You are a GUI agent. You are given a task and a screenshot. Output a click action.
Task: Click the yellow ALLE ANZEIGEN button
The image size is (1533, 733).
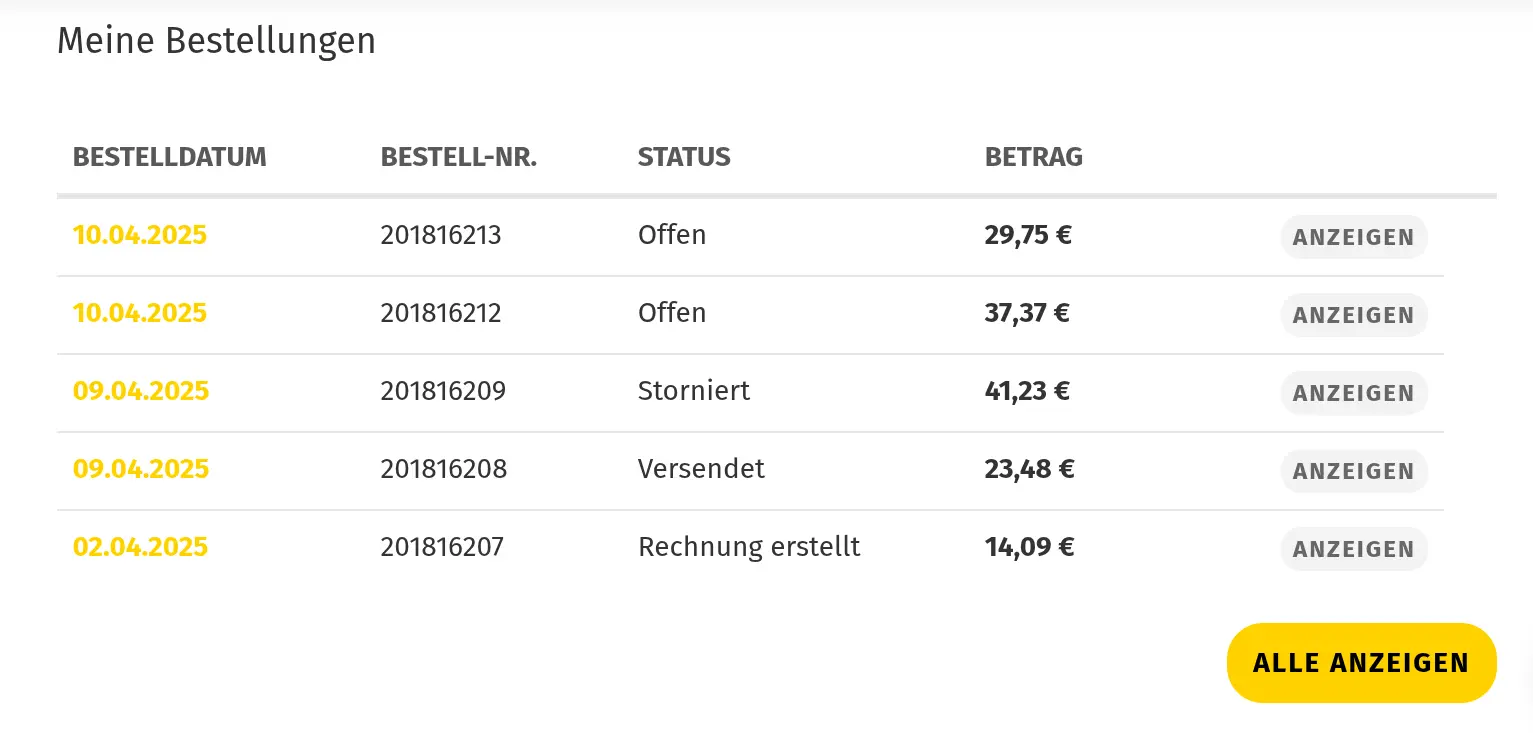click(x=1361, y=663)
